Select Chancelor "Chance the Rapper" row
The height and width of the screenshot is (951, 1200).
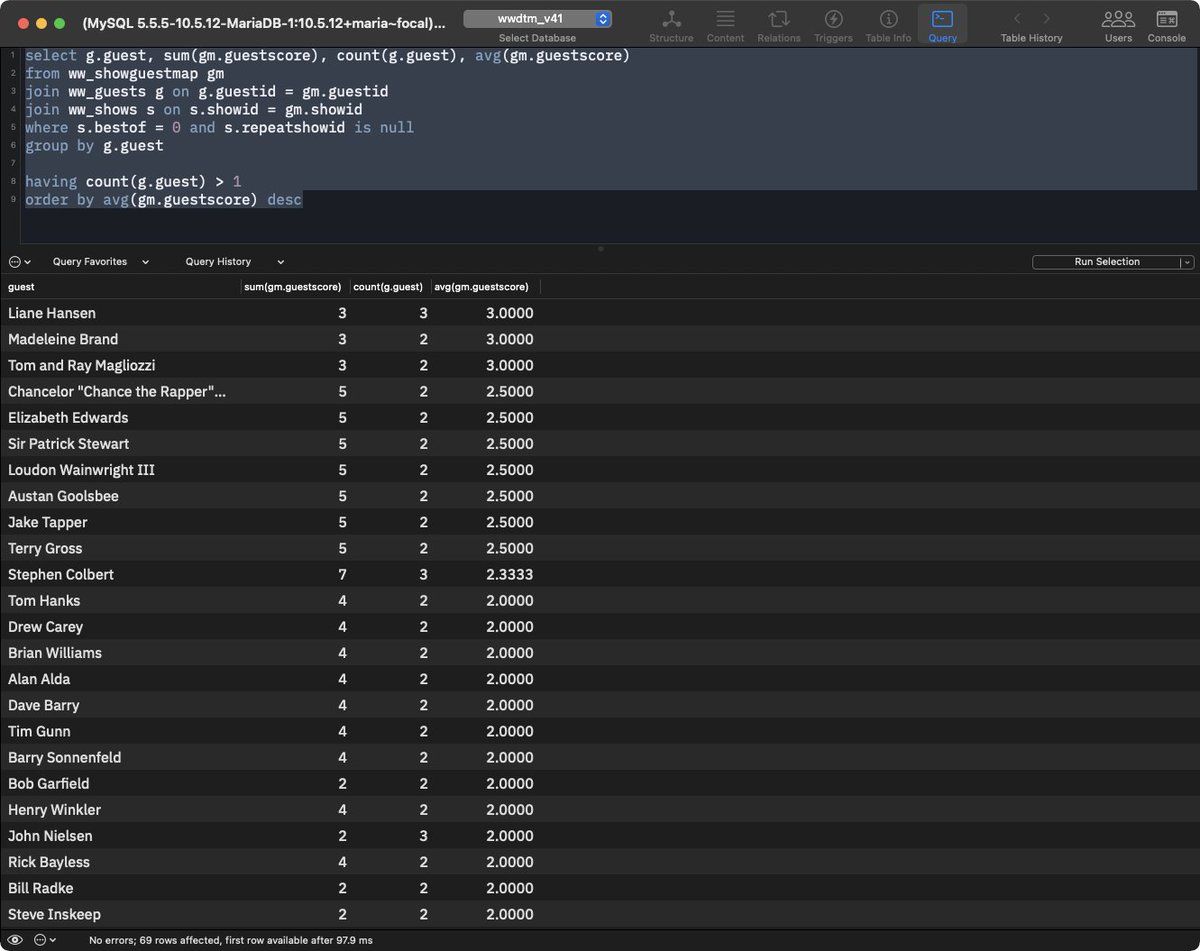coord(600,391)
